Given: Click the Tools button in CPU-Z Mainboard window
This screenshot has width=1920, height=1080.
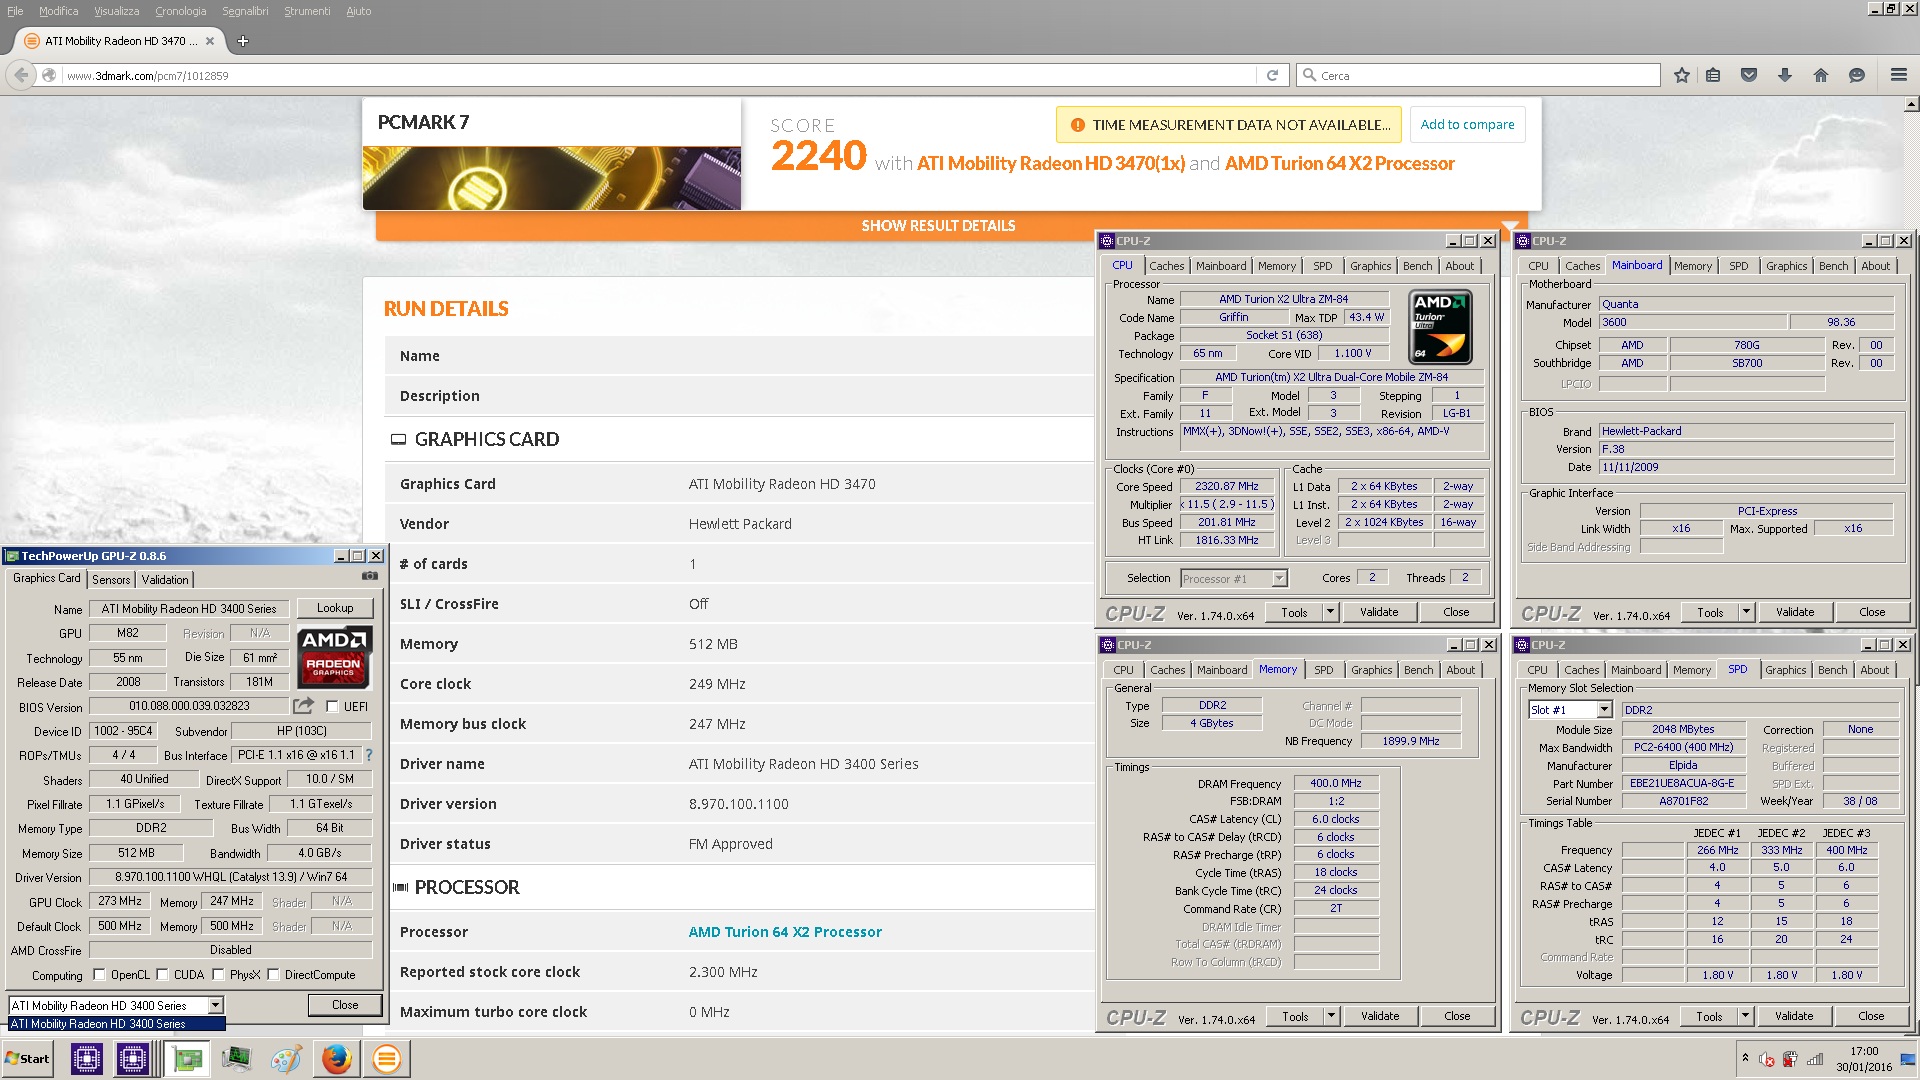Looking at the screenshot, I should click(x=1710, y=612).
